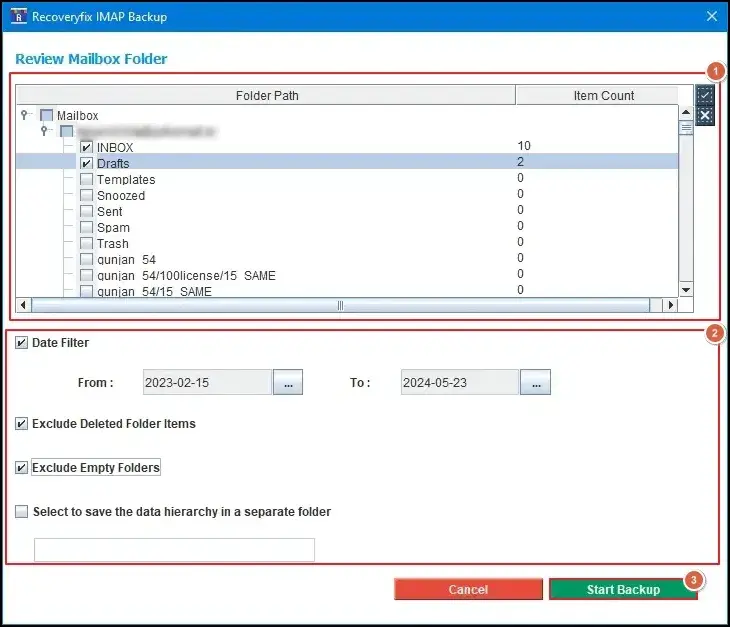Click the INBOX item count 10
Image resolution: width=730 pixels, height=627 pixels.
click(524, 146)
